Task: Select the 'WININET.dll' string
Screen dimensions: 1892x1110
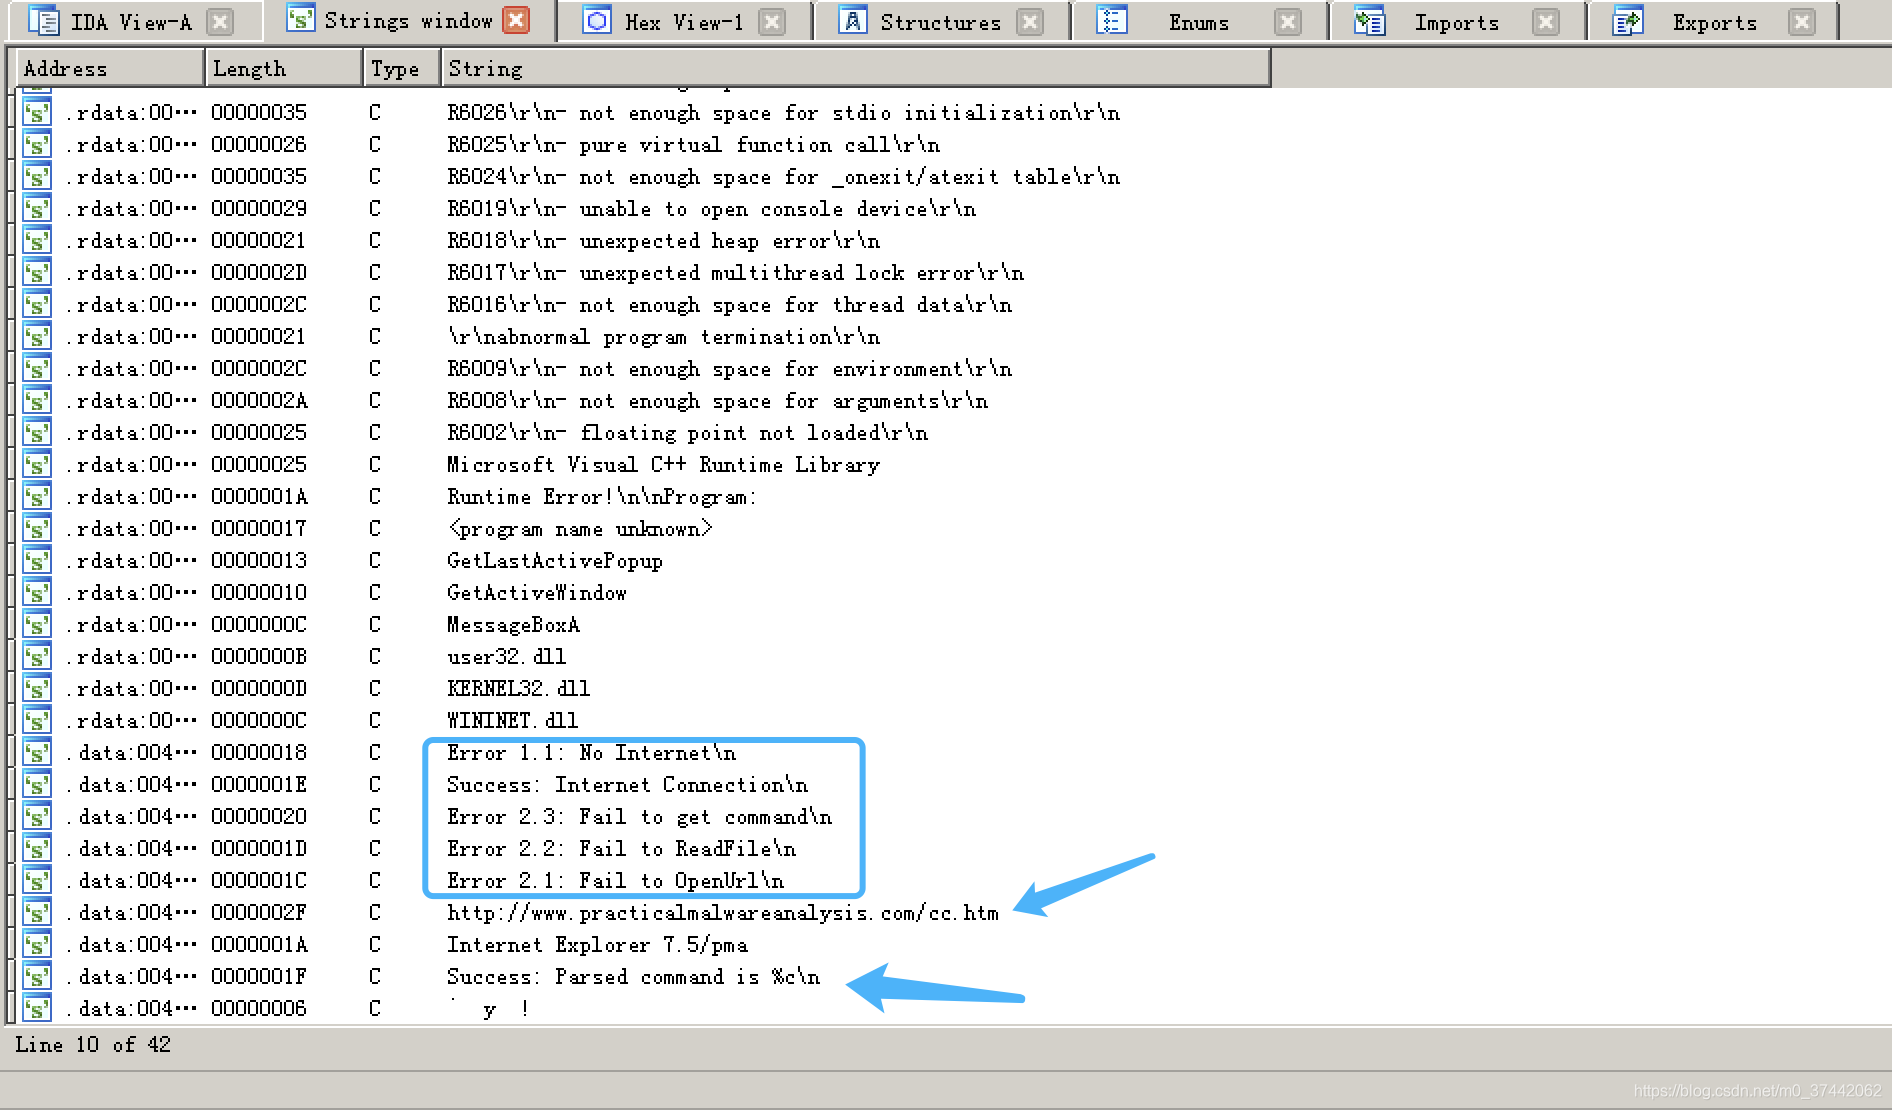Action: click(x=512, y=721)
